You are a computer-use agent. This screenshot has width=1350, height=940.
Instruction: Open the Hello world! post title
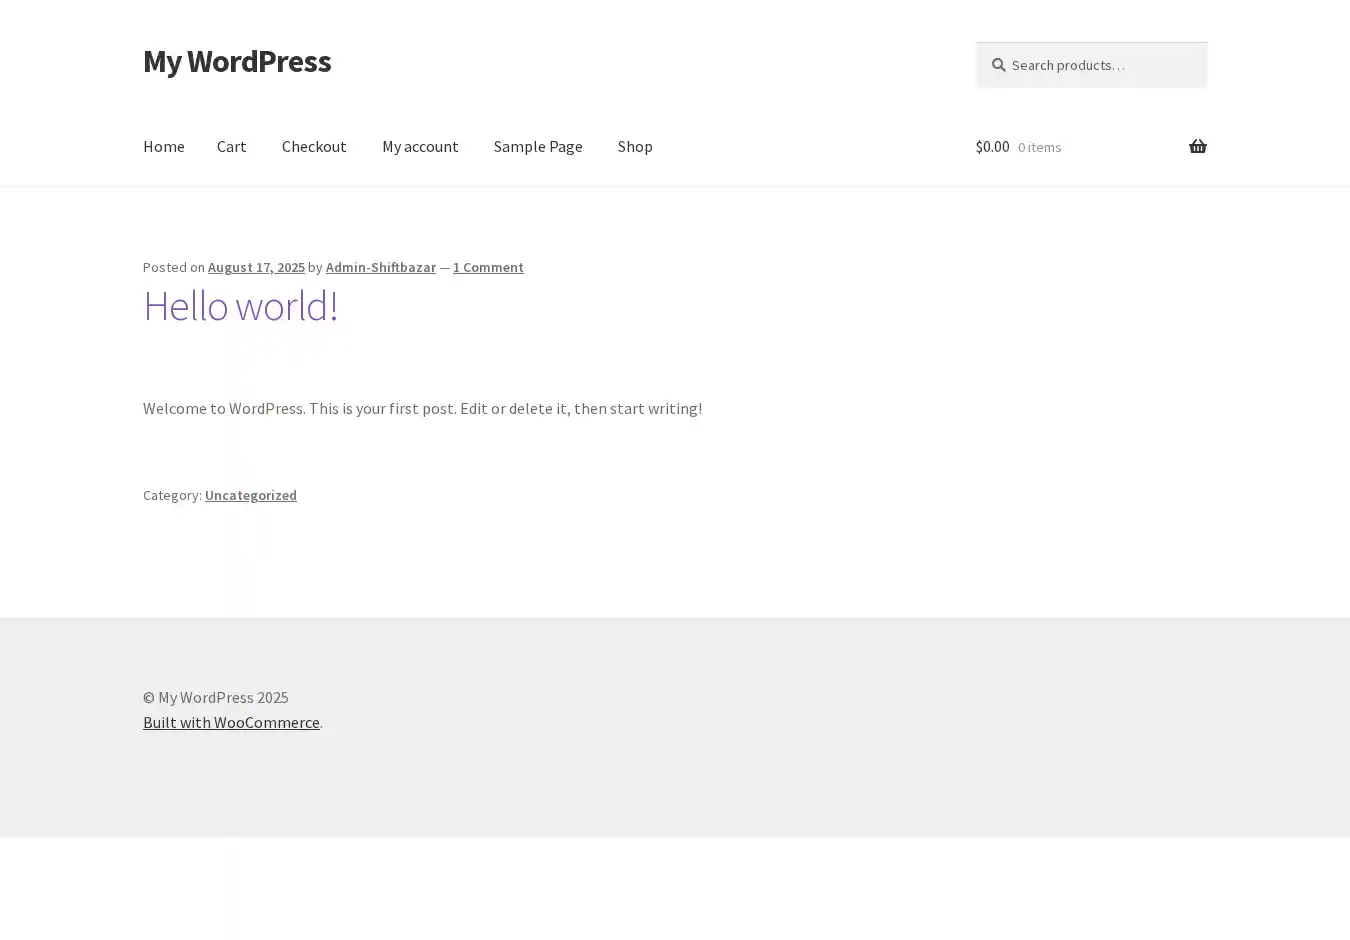(x=240, y=306)
